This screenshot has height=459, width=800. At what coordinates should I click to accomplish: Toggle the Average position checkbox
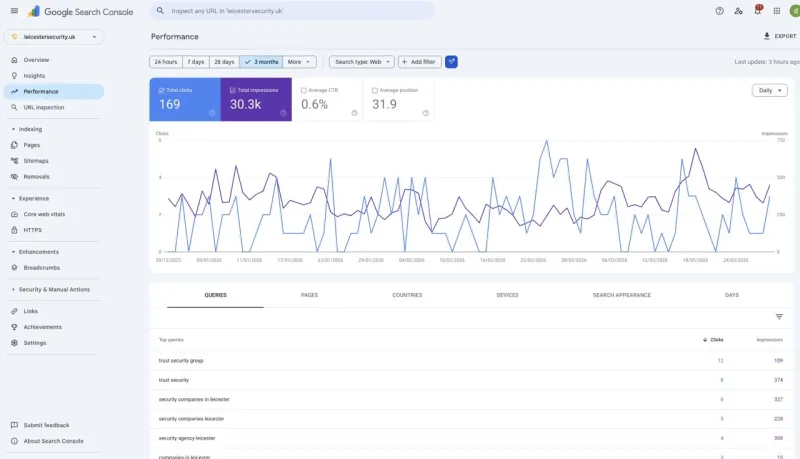tap(375, 90)
